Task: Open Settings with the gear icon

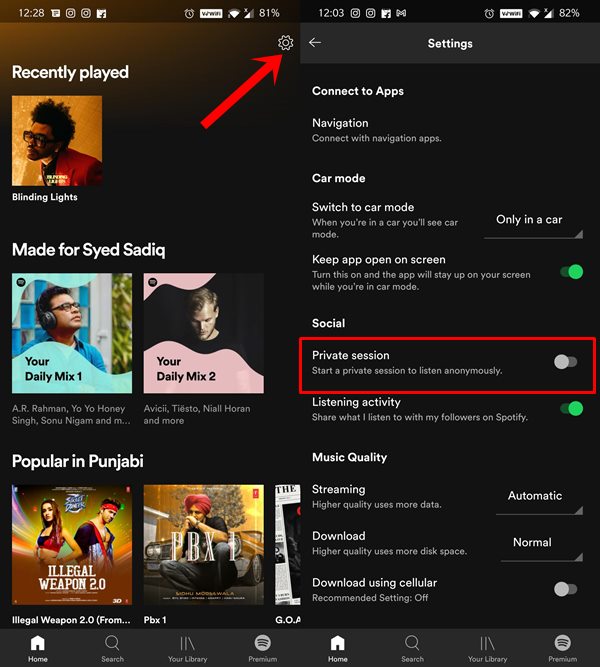Action: point(286,43)
